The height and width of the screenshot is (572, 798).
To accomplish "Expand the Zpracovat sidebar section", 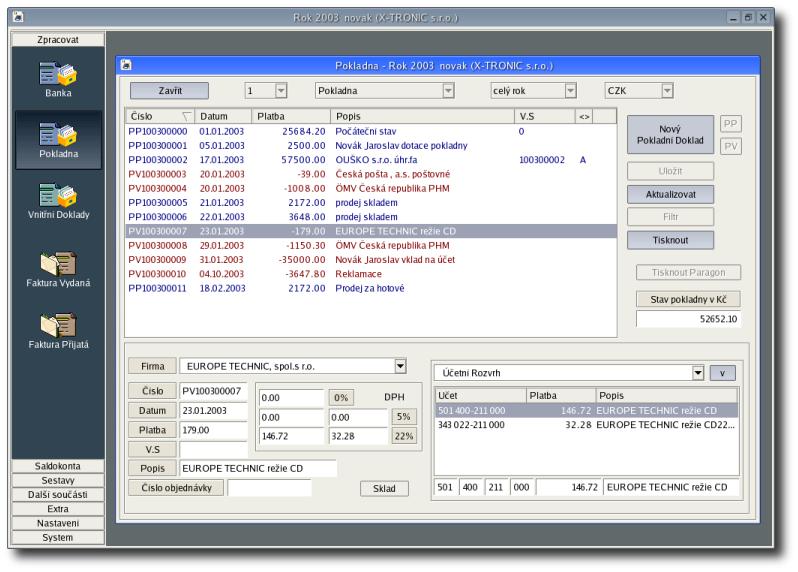I will (58, 40).
